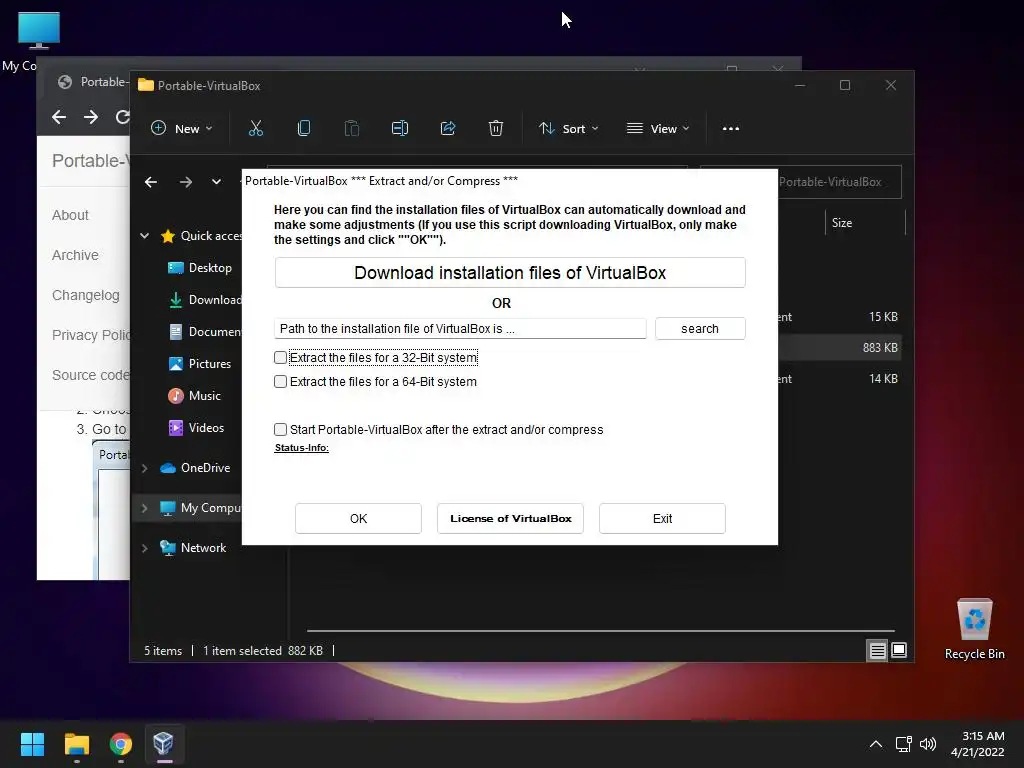Viewport: 1024px width, 768px height.
Task: Click the VirtualBox cube taskbar icon
Action: point(163,744)
